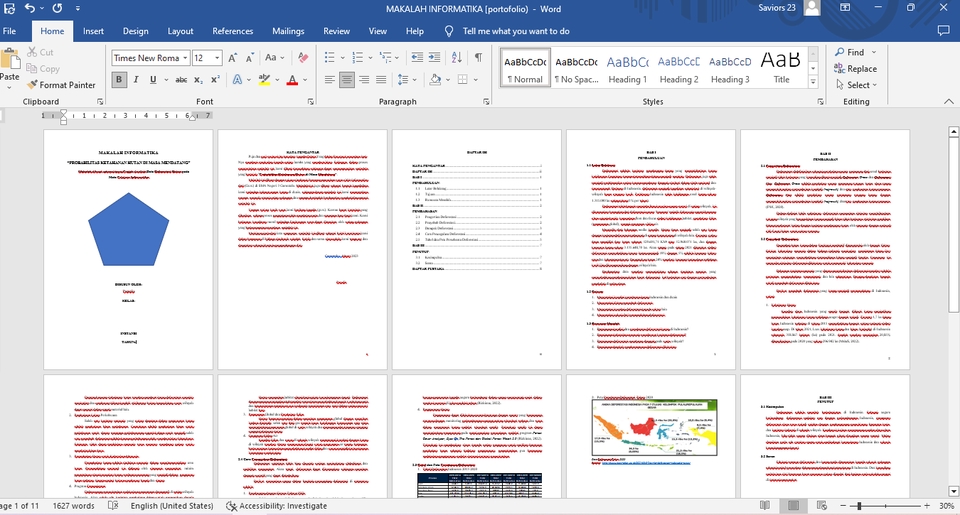Open the font name dropdown
Viewport: 960px width, 515px height.
[x=185, y=58]
